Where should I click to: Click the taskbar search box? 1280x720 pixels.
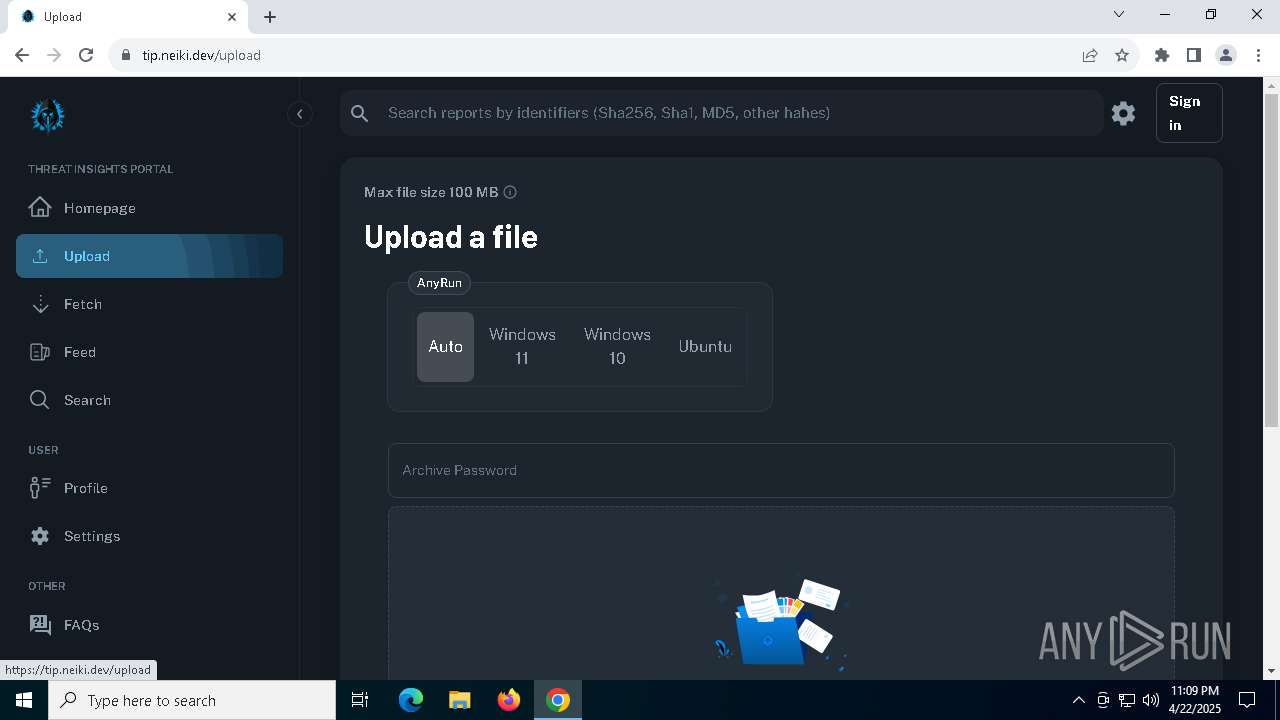coord(192,700)
